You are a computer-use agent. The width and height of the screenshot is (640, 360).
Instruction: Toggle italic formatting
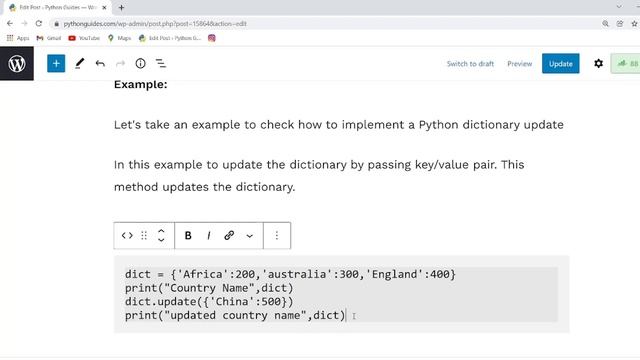tap(209, 236)
